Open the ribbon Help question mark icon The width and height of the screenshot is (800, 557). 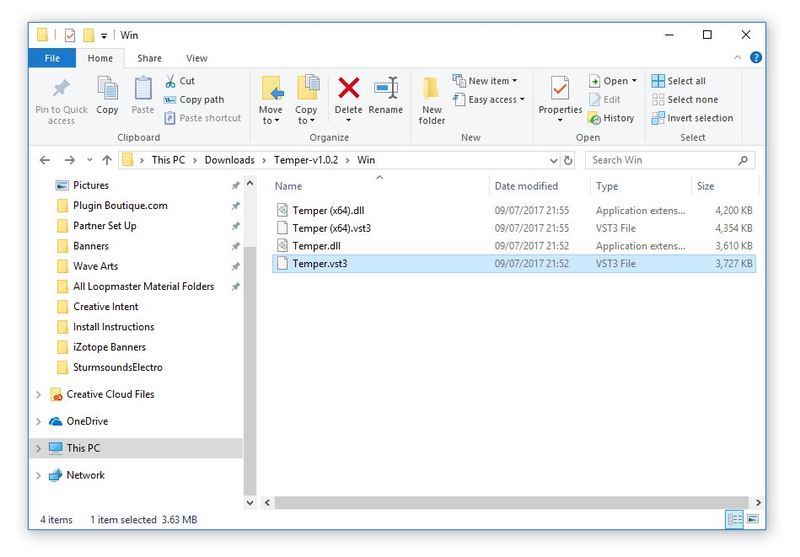click(756, 58)
